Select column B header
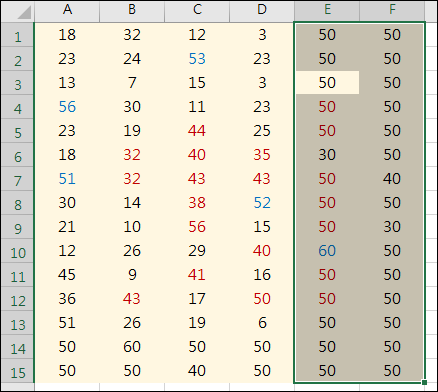438x392 pixels. tap(132, 12)
